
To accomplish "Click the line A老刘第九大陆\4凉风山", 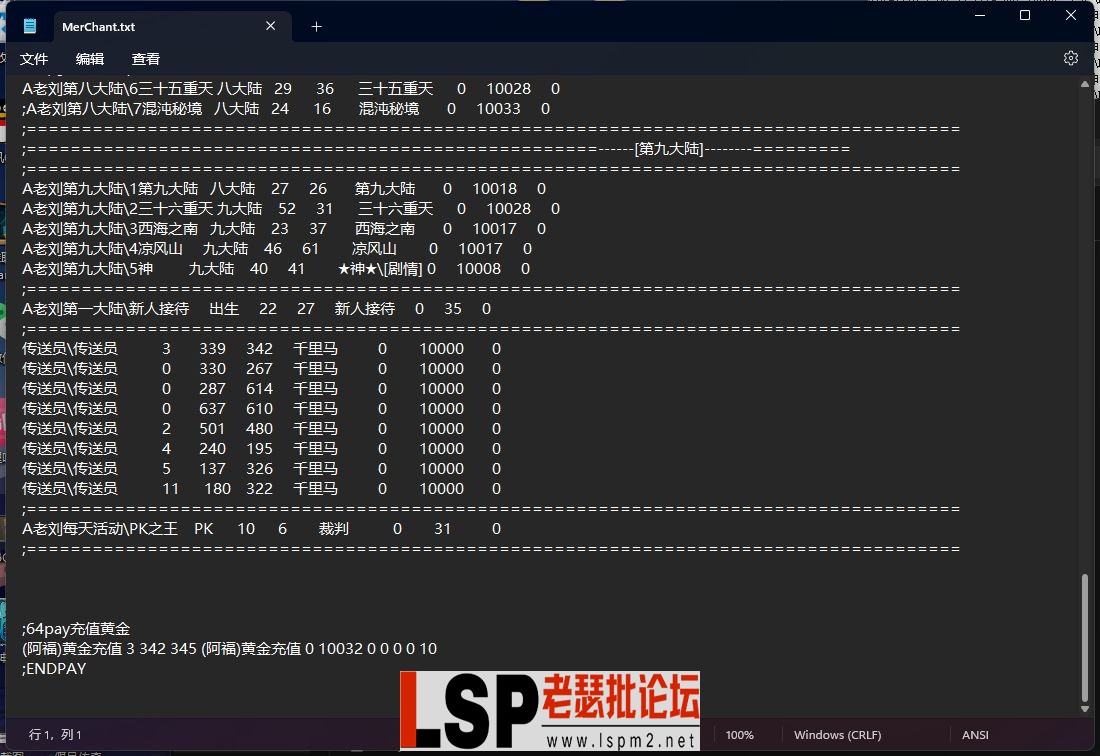I will 277,249.
